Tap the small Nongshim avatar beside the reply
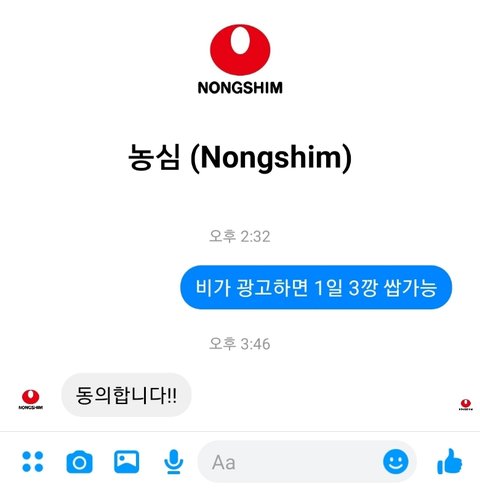This screenshot has height=492, width=480. [30, 399]
